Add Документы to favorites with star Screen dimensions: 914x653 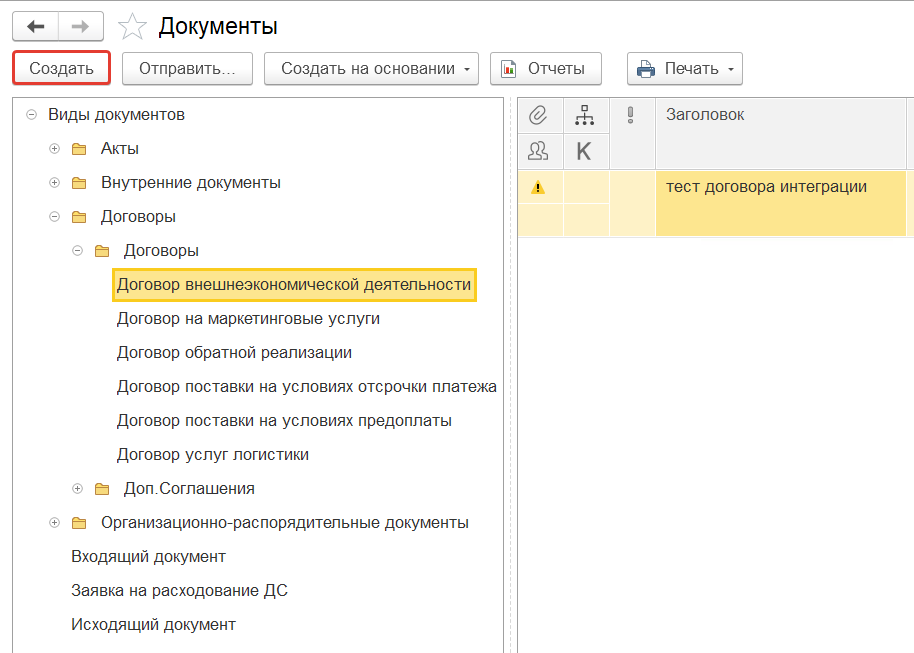click(x=132, y=27)
